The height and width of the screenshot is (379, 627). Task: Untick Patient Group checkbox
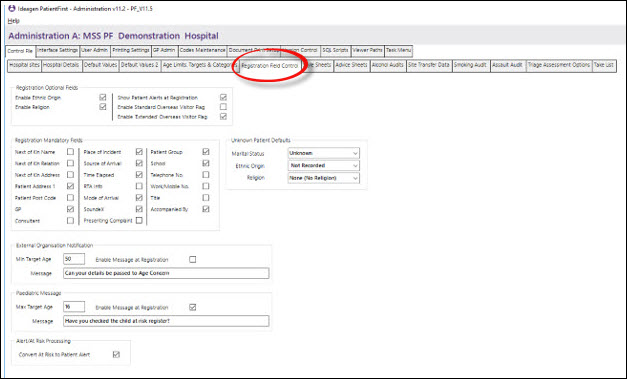coord(206,152)
